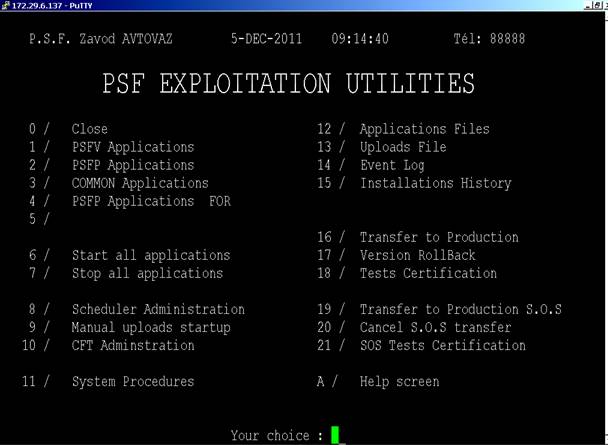Image resolution: width=608 pixels, height=445 pixels.
Task: Click the empty option number "5 /"
Action: (39, 219)
